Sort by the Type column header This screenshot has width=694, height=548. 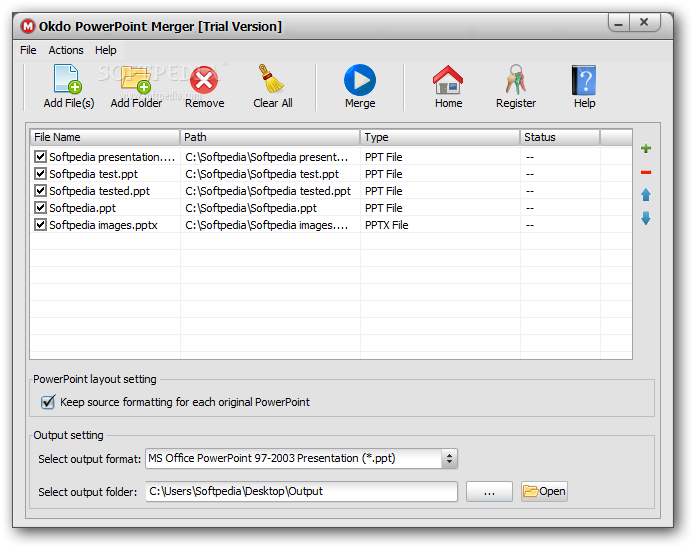(x=440, y=137)
